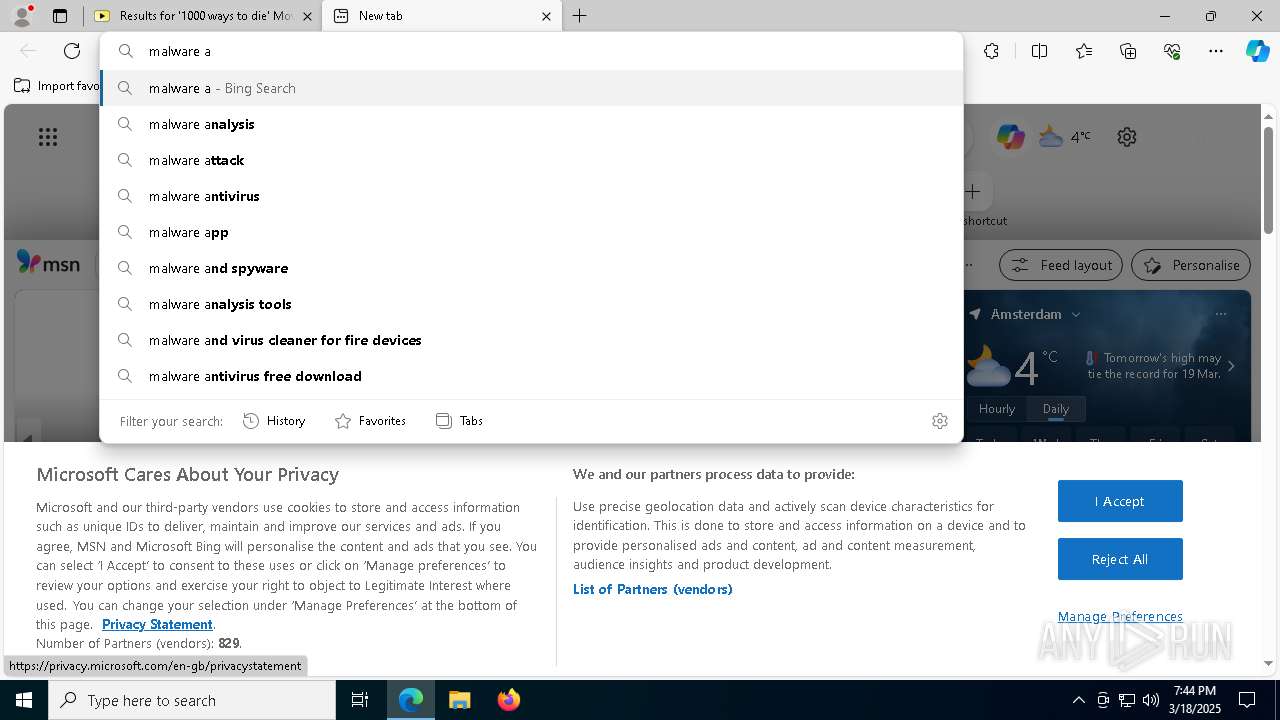Image resolution: width=1280 pixels, height=720 pixels.
Task: Choose 'malware app' suggestion
Action: coord(531,232)
